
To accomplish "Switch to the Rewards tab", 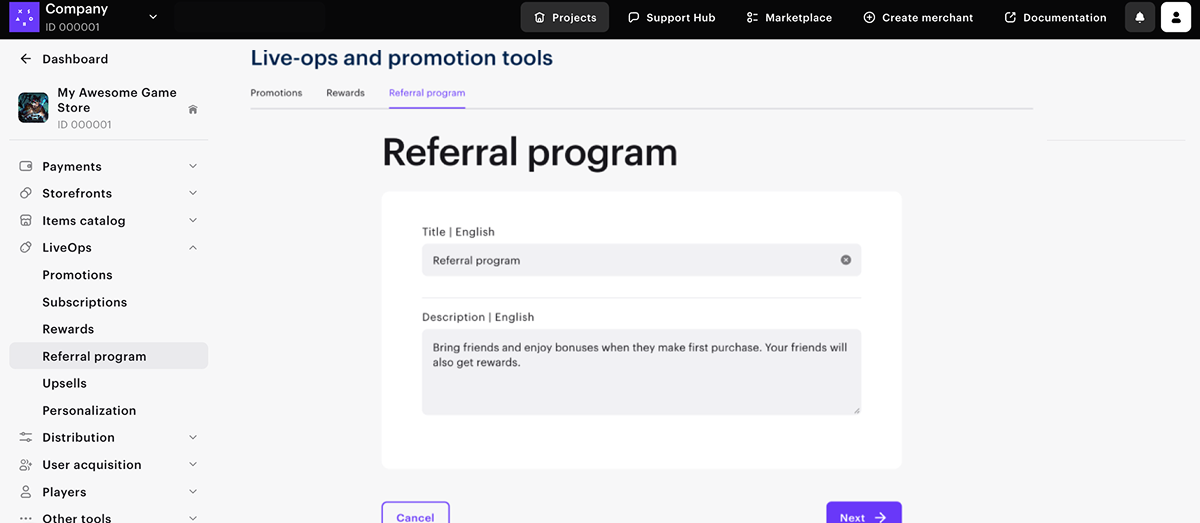I will pos(345,93).
